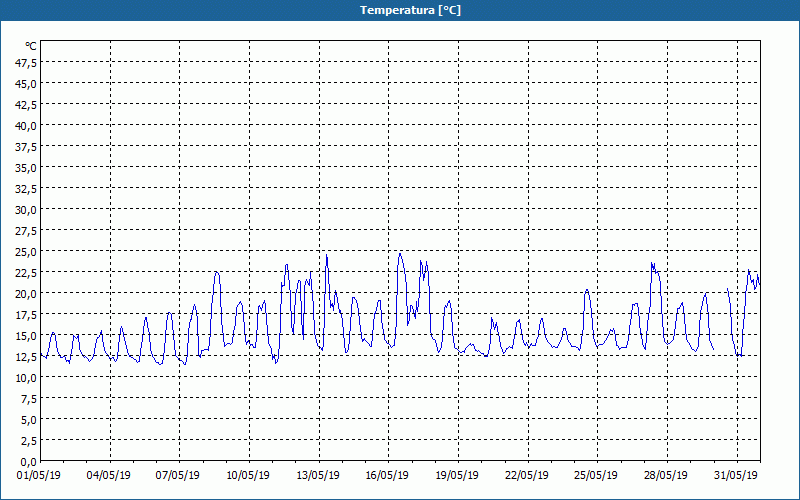Select the 31/05/19 date label

tap(736, 476)
